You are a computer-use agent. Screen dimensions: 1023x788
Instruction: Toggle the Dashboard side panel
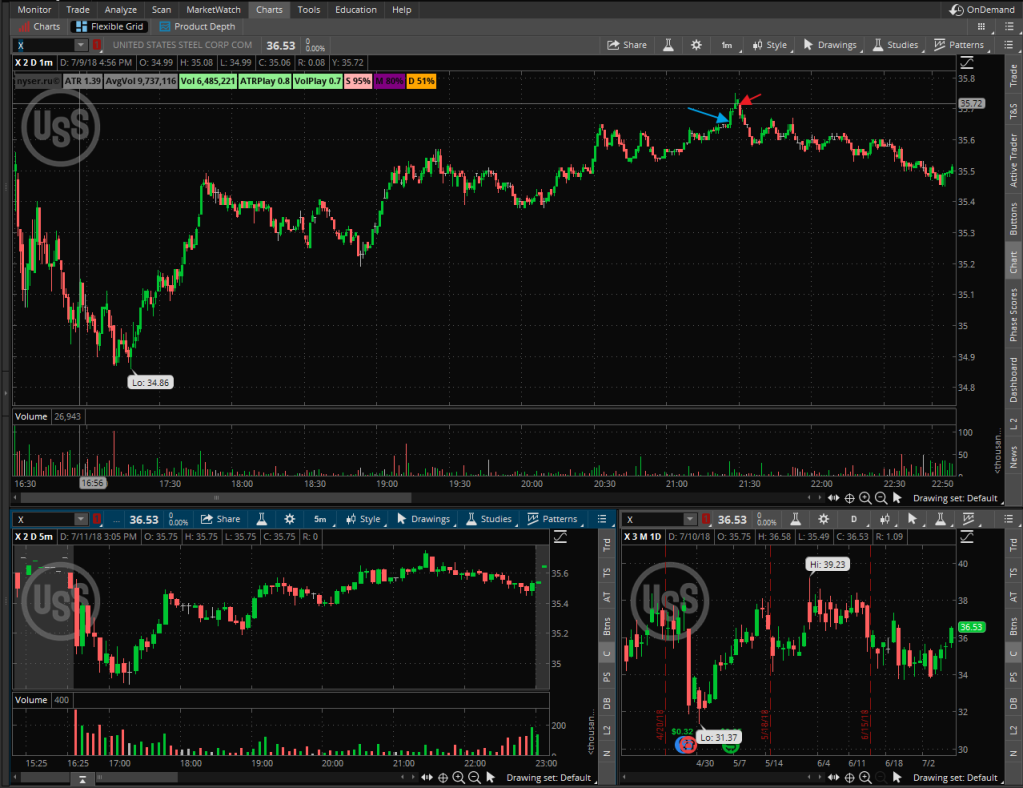pyautogui.click(x=1013, y=379)
